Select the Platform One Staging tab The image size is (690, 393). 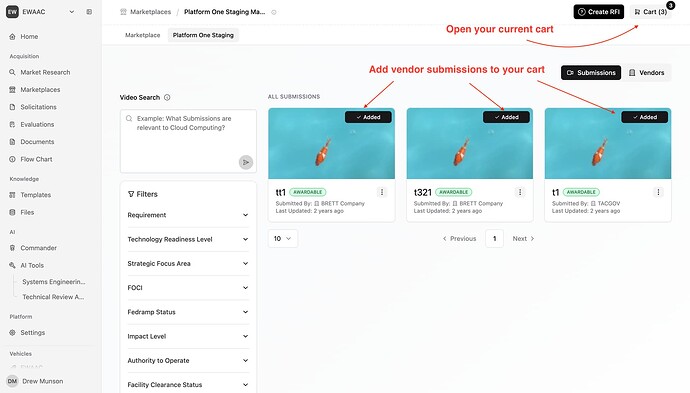203,35
